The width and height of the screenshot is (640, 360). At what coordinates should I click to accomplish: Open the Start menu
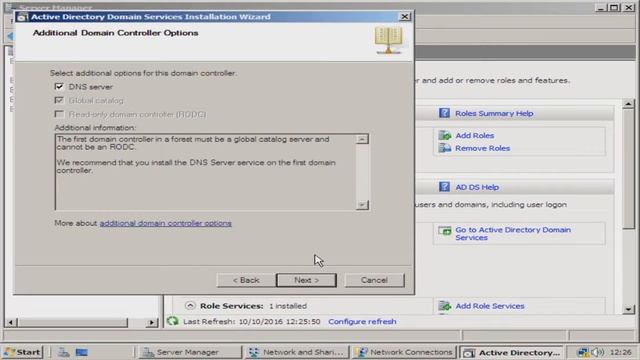point(22,352)
